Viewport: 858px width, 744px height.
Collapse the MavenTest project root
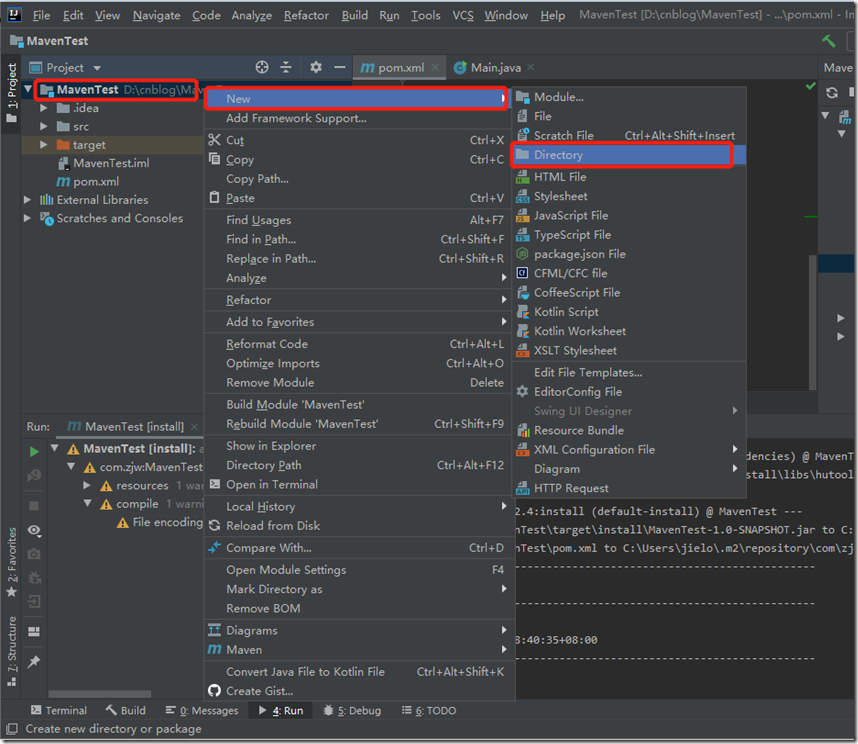click(x=28, y=89)
